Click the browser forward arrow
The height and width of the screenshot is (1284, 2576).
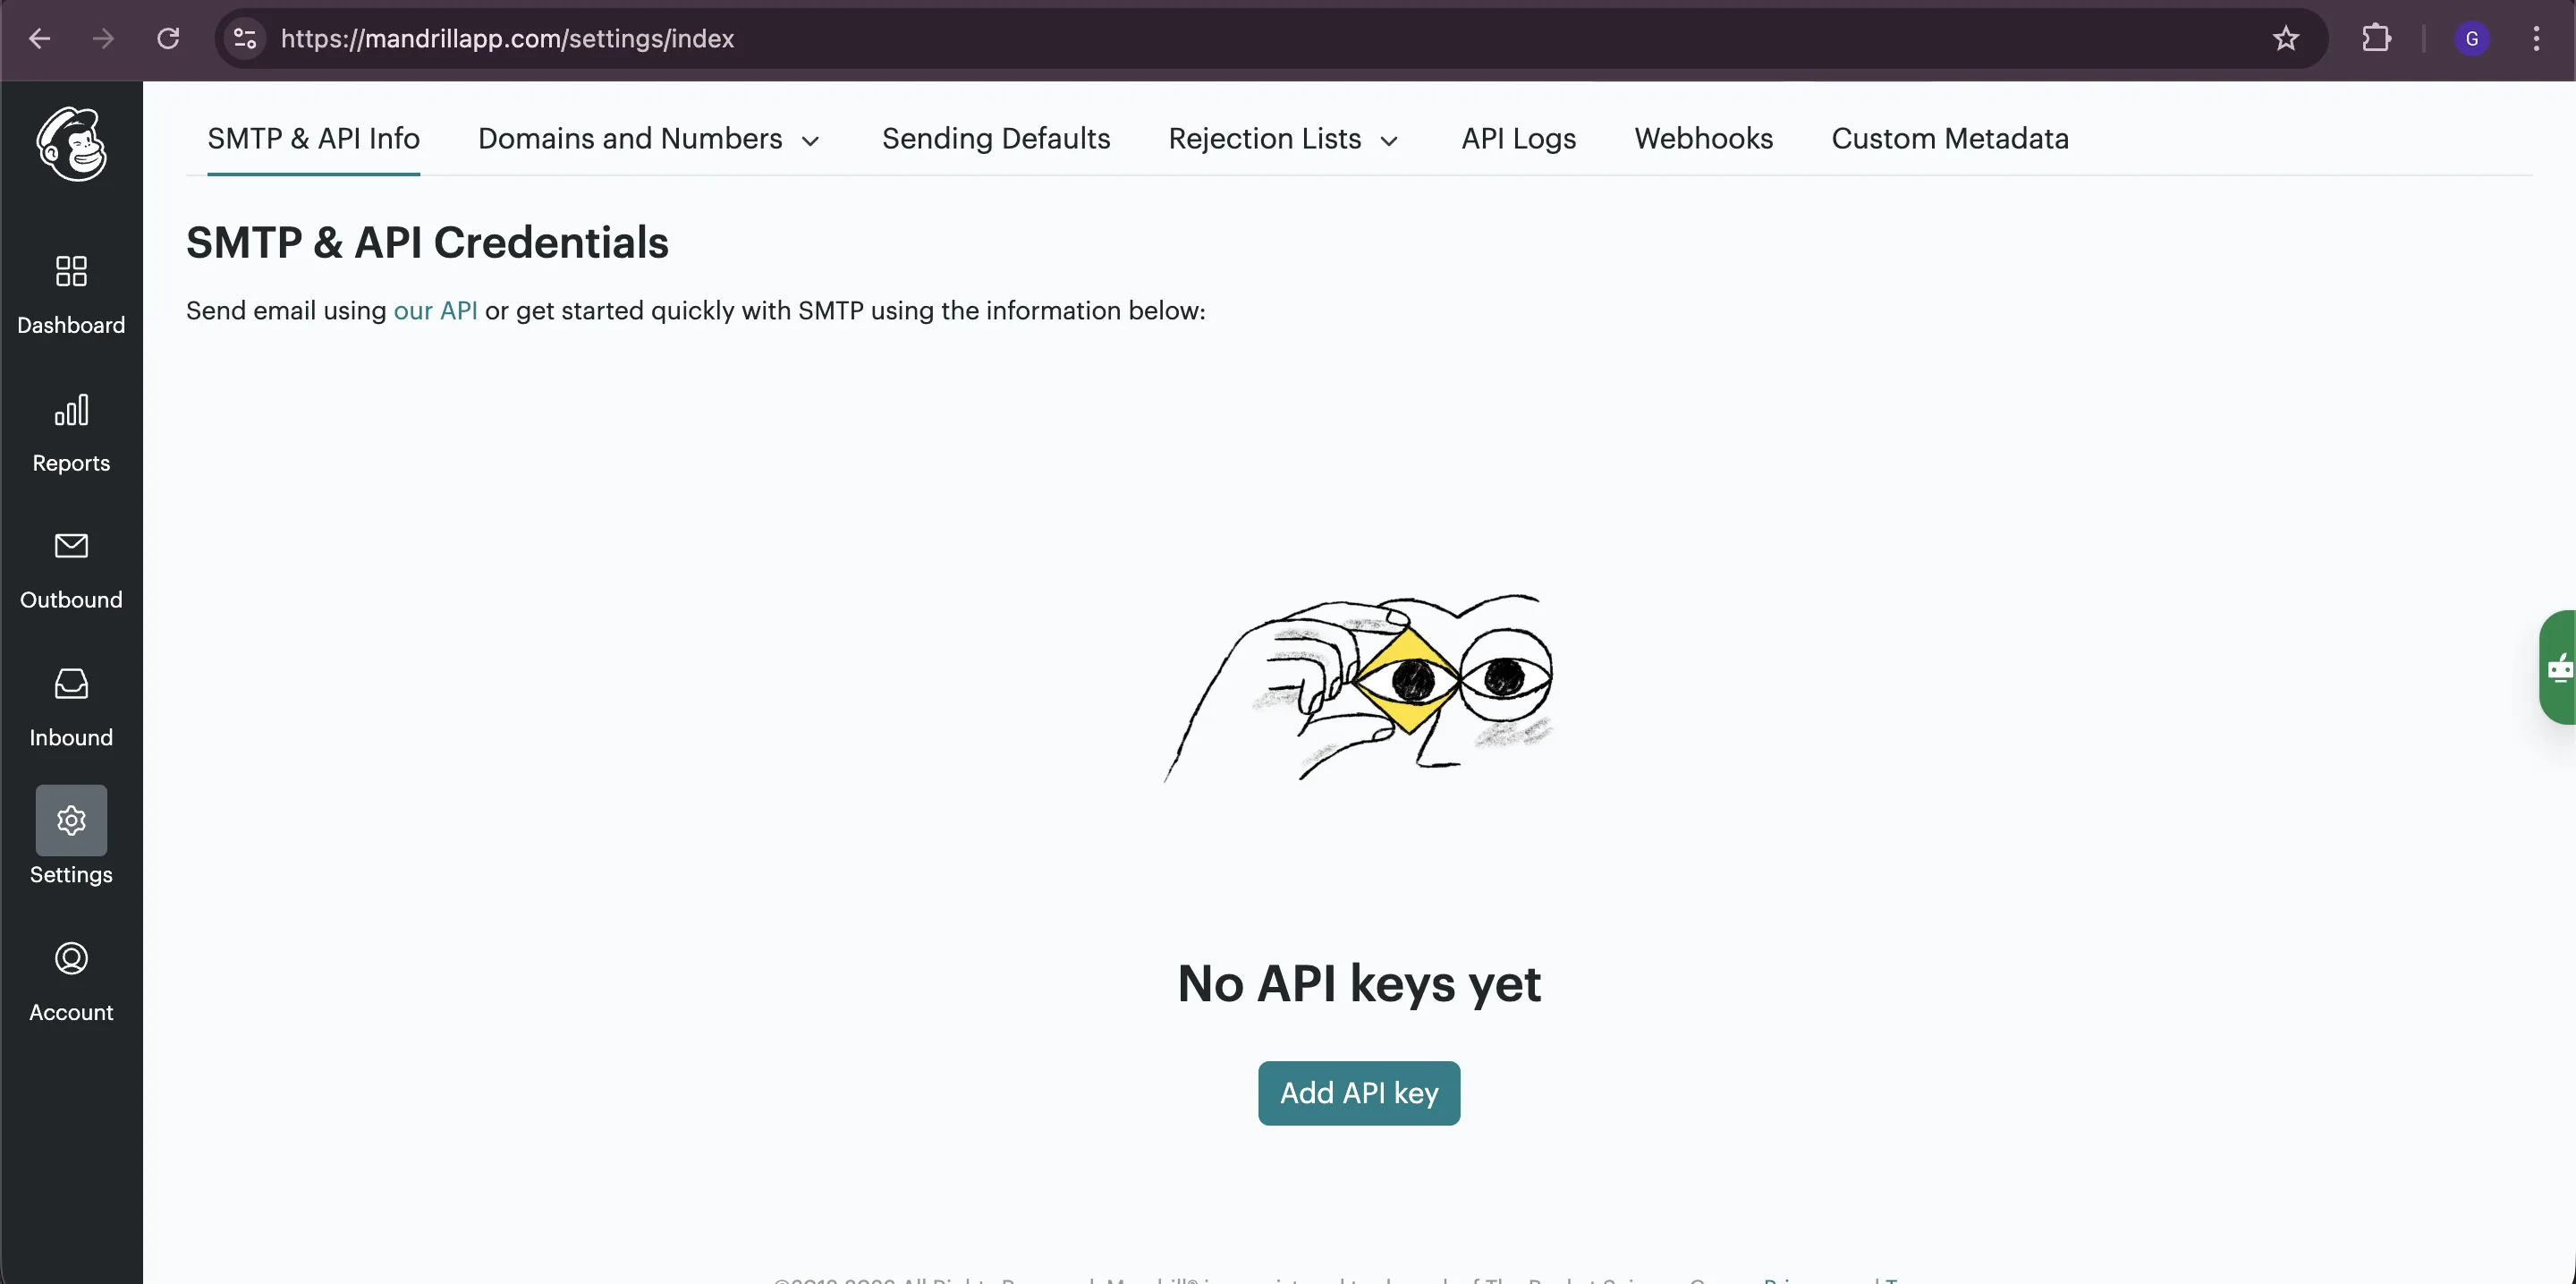point(103,39)
